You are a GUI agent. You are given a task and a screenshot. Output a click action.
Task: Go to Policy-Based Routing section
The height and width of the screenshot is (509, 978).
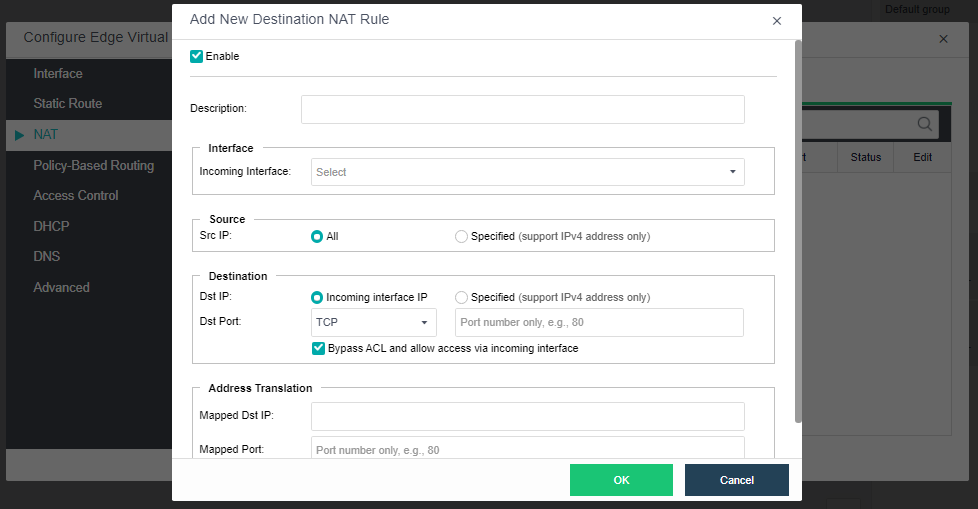point(93,165)
